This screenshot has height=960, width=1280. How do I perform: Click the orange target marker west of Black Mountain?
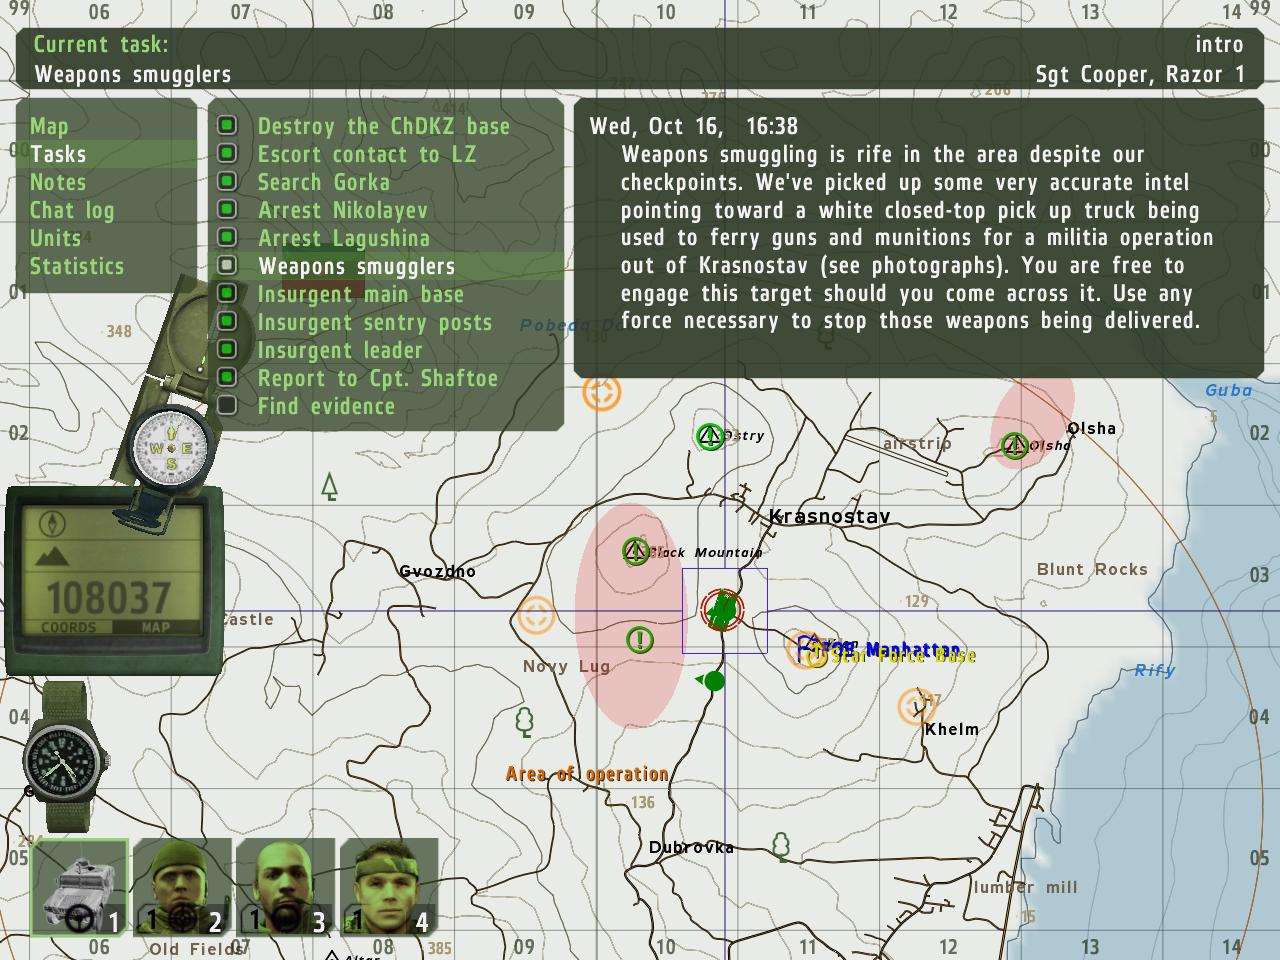pyautogui.click(x=536, y=616)
